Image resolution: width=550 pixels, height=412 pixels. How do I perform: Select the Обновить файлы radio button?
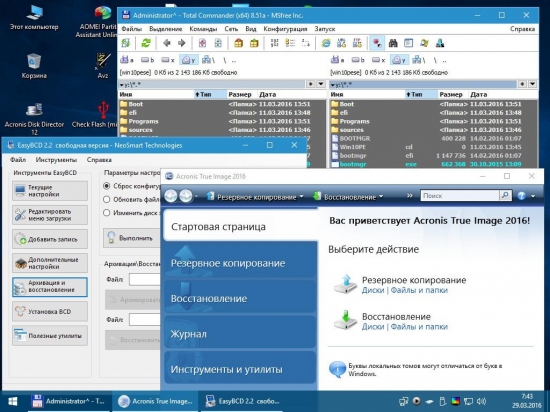(107, 200)
